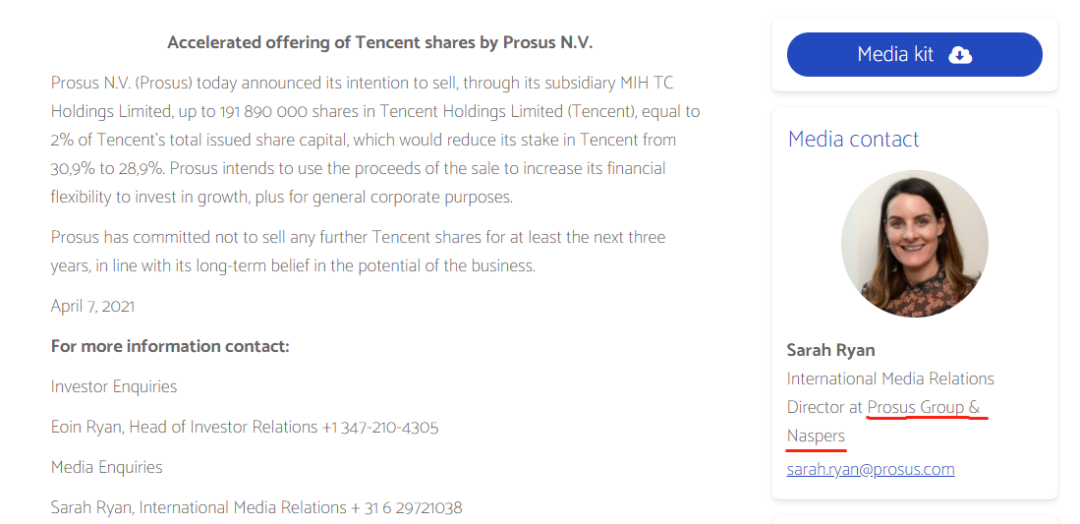Click the "Accelerated offering of Tencent shares" headline

(x=379, y=43)
